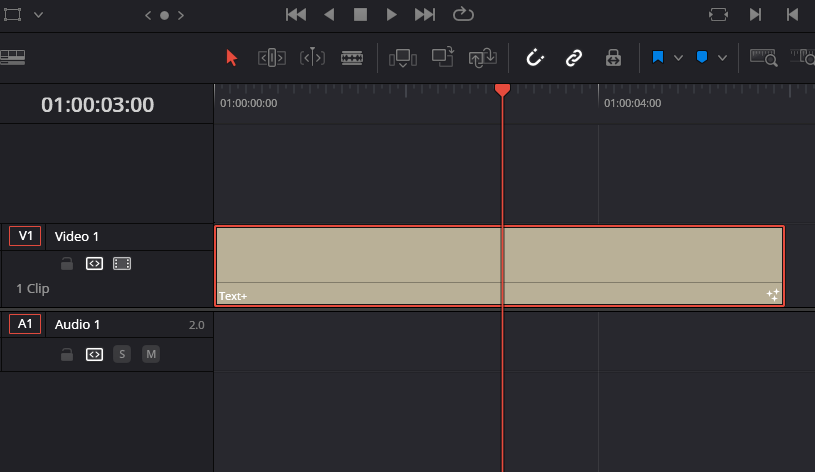The width and height of the screenshot is (815, 472).
Task: Click the Insert Clip button
Action: 403,58
